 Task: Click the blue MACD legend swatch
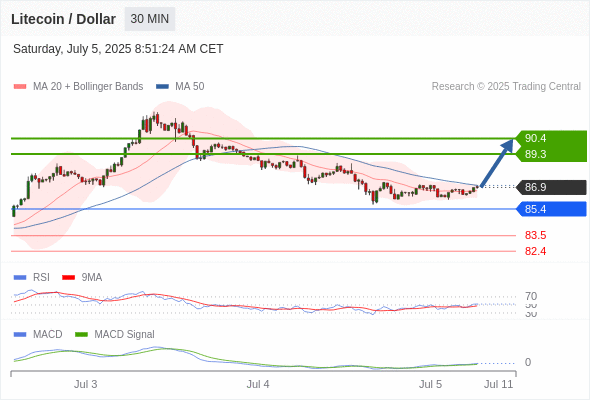(20, 335)
